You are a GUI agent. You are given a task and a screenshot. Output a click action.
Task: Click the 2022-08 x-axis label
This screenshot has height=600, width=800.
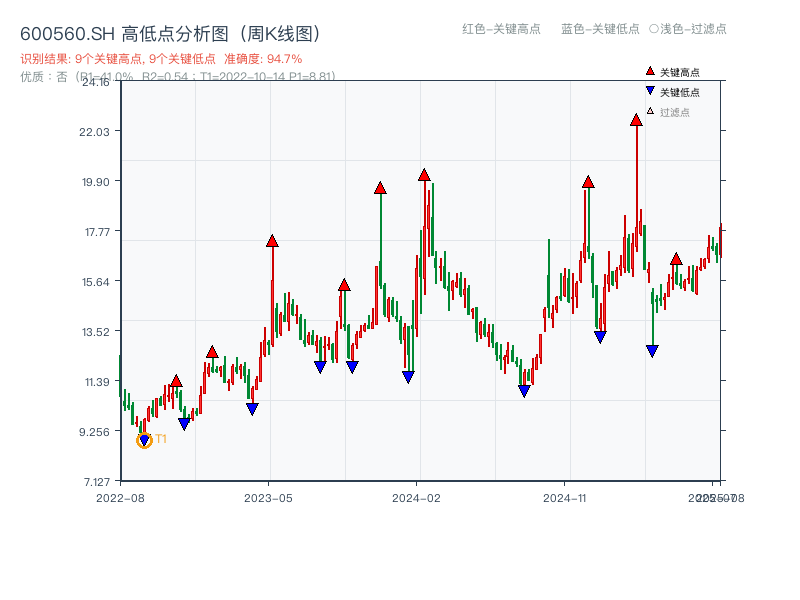click(121, 497)
